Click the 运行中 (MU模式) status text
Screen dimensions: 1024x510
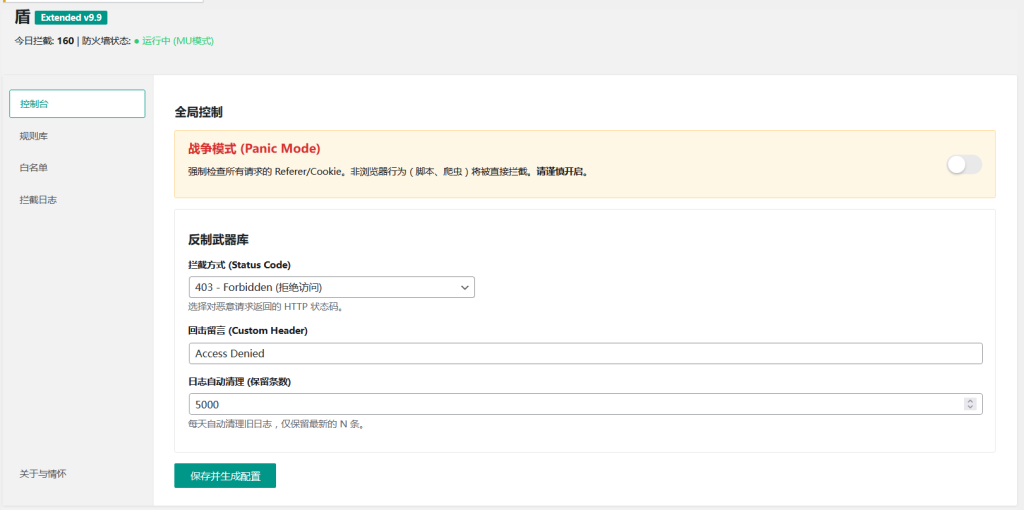178,41
